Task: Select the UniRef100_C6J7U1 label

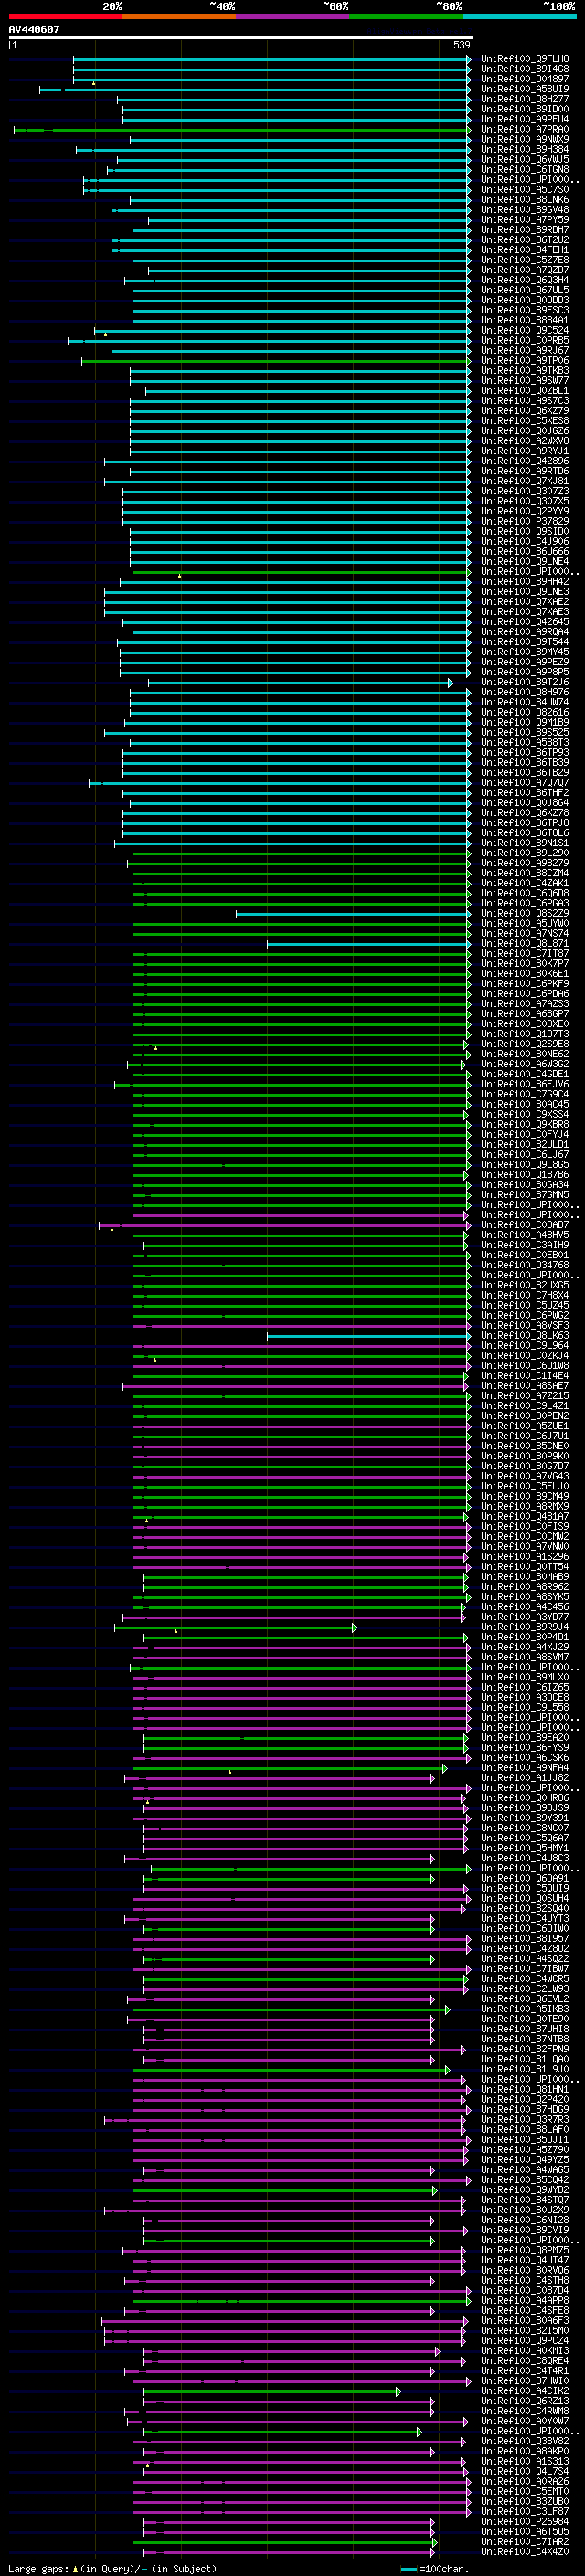Action: pyautogui.click(x=524, y=1435)
